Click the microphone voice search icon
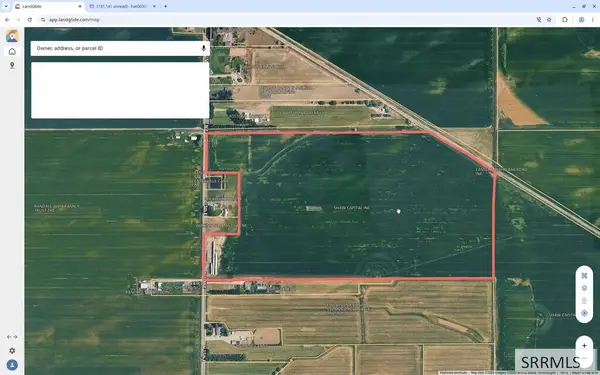The image size is (600, 375). coord(204,48)
